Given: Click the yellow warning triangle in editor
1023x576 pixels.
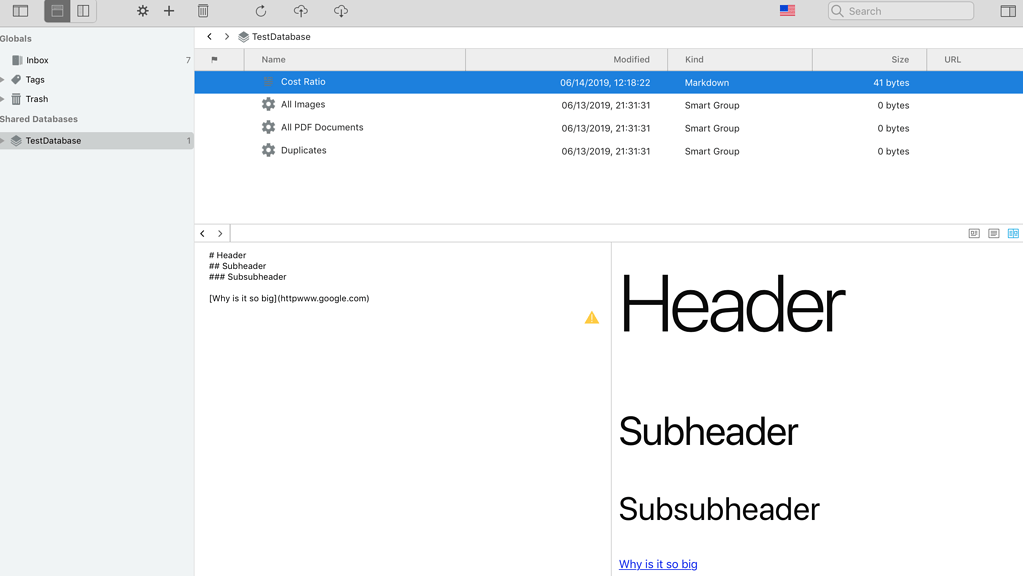Looking at the screenshot, I should tap(592, 318).
